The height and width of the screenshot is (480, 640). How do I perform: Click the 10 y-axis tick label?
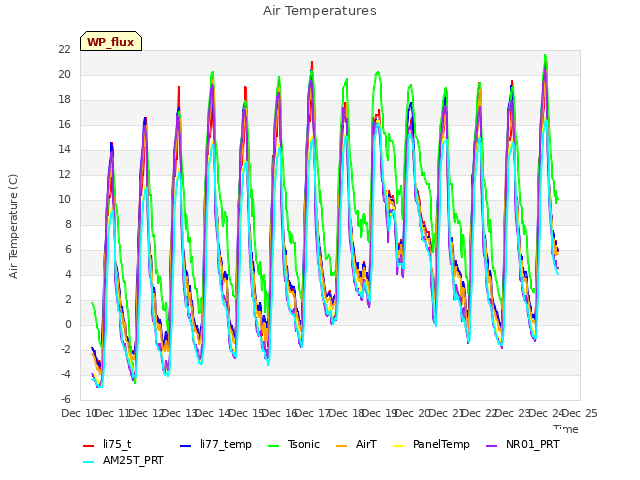(x=64, y=200)
